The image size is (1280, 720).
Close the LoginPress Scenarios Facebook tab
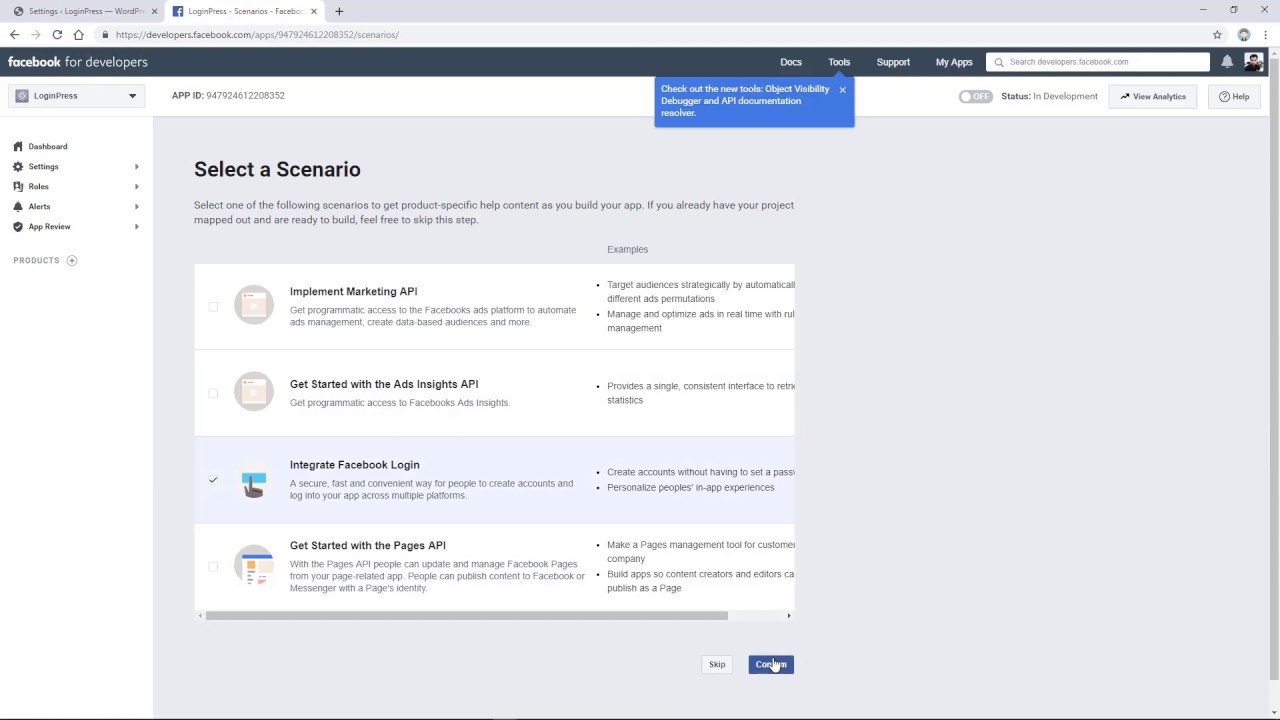(x=313, y=11)
